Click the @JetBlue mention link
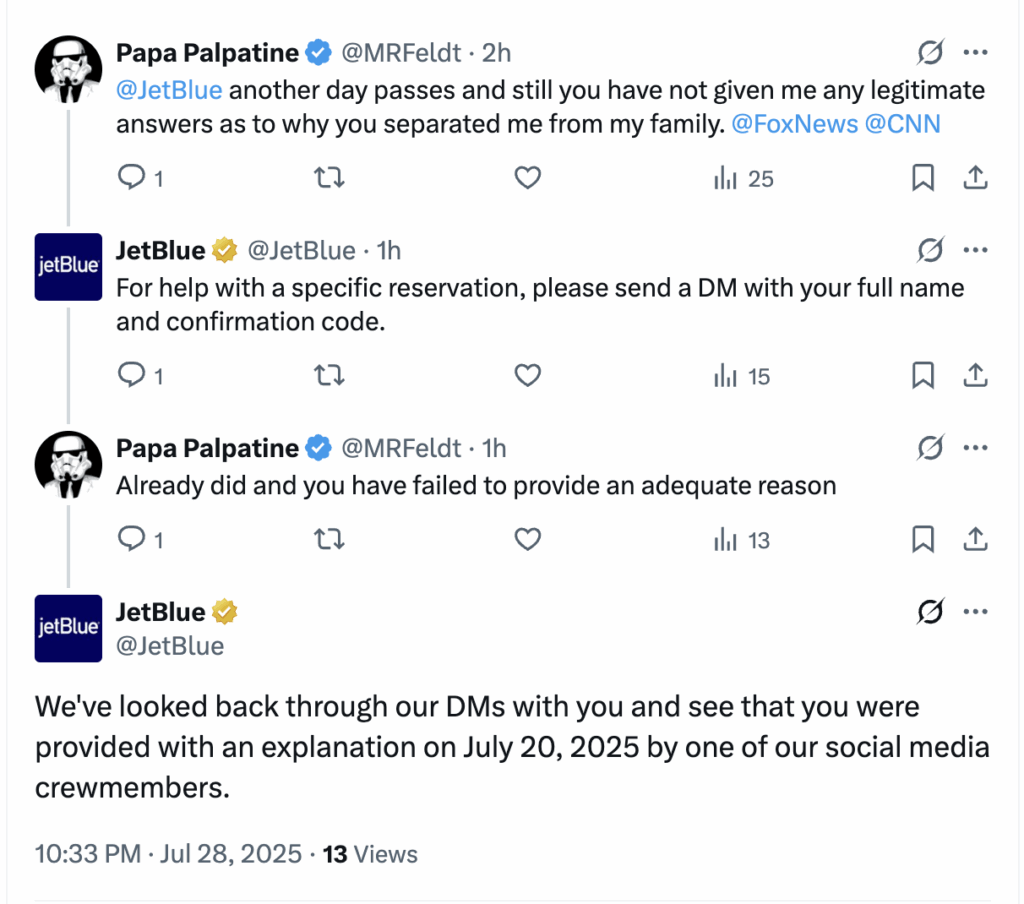Screen dimensions: 1024x904 pos(169,91)
